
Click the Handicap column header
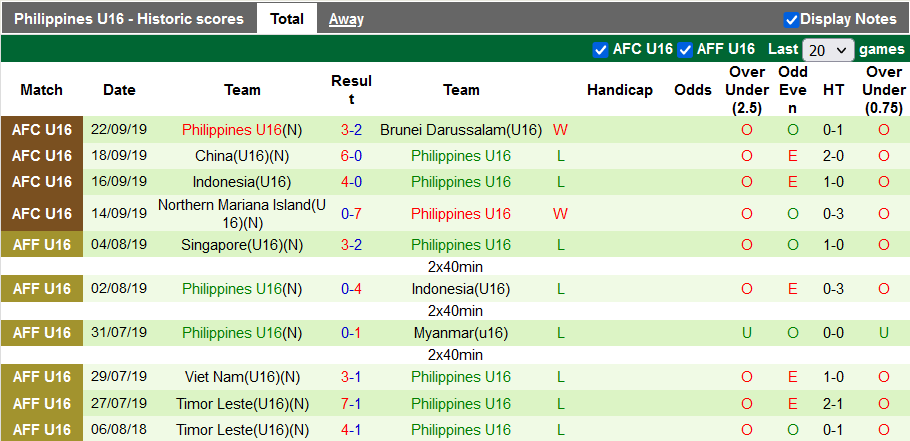pos(620,90)
